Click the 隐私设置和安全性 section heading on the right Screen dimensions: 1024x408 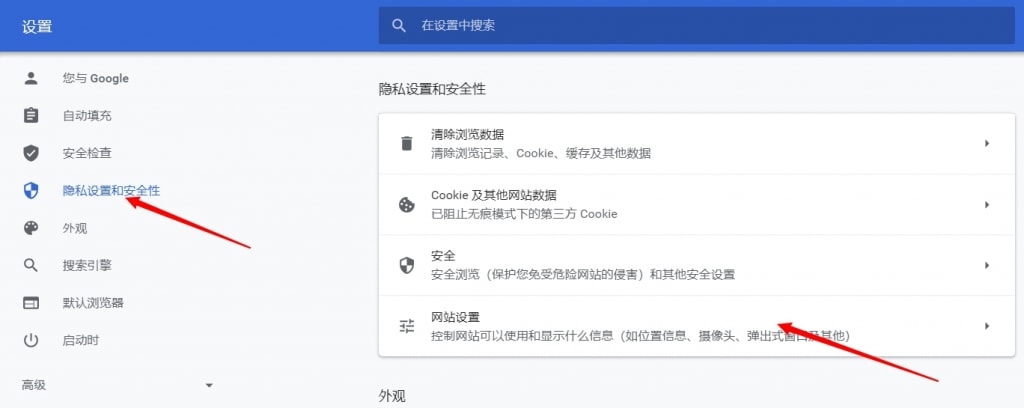(x=432, y=89)
